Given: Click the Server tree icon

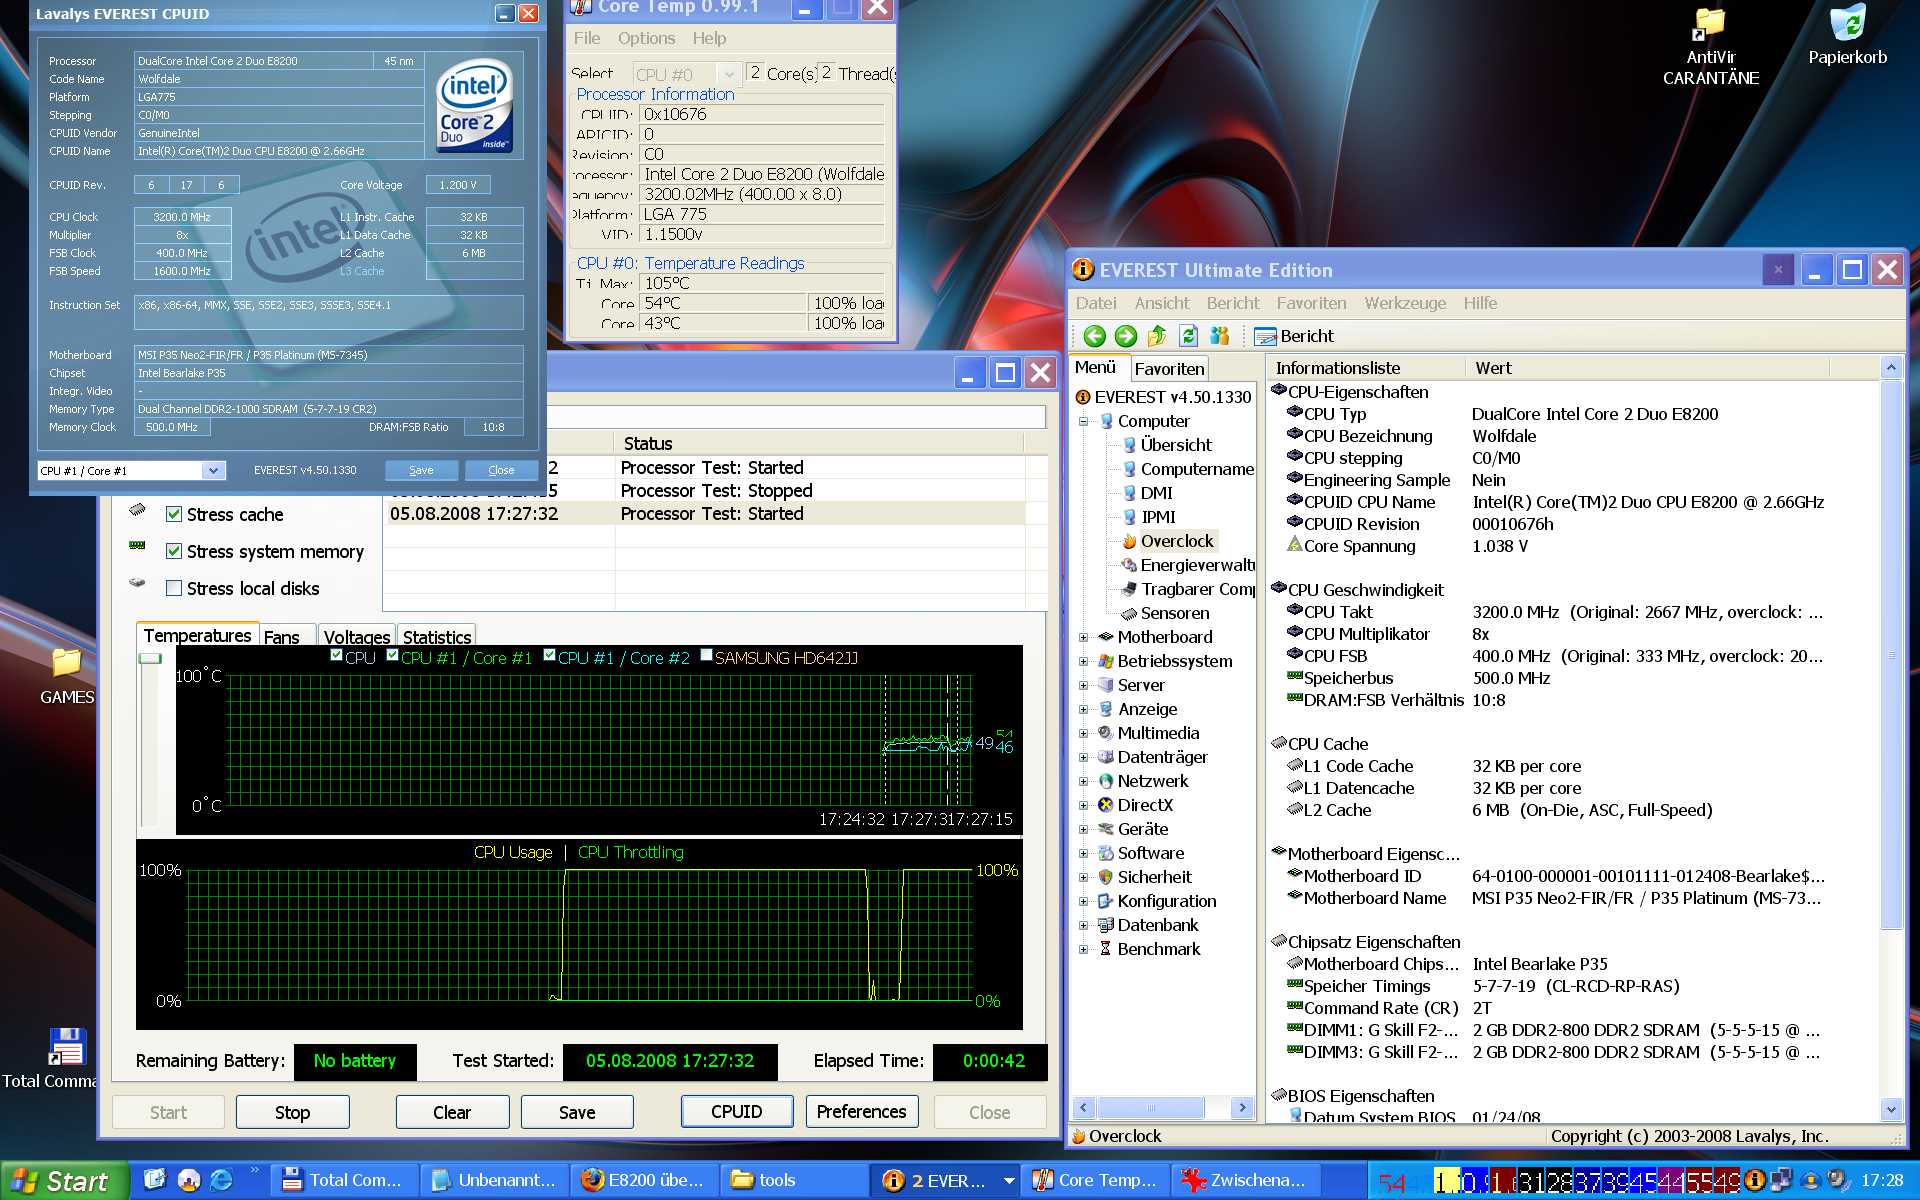Looking at the screenshot, I should pyautogui.click(x=1105, y=685).
